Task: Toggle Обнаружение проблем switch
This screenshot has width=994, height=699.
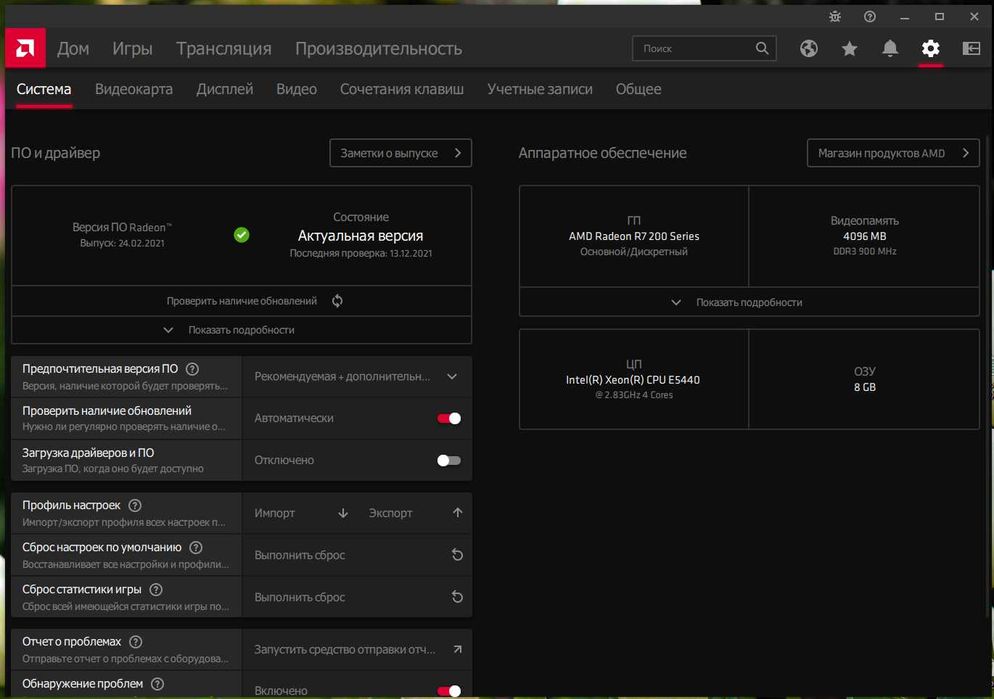Action: click(x=449, y=691)
